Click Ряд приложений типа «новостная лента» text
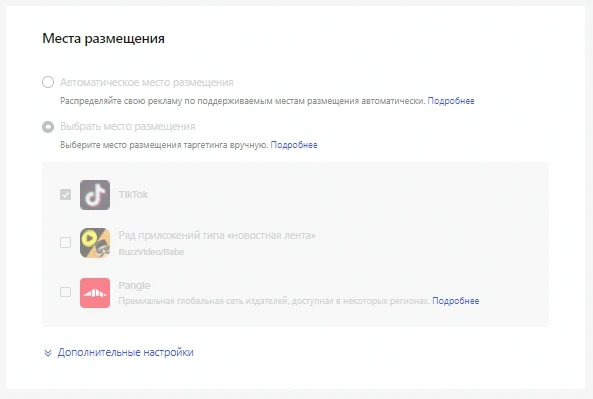This screenshot has width=593, height=399. [217, 235]
